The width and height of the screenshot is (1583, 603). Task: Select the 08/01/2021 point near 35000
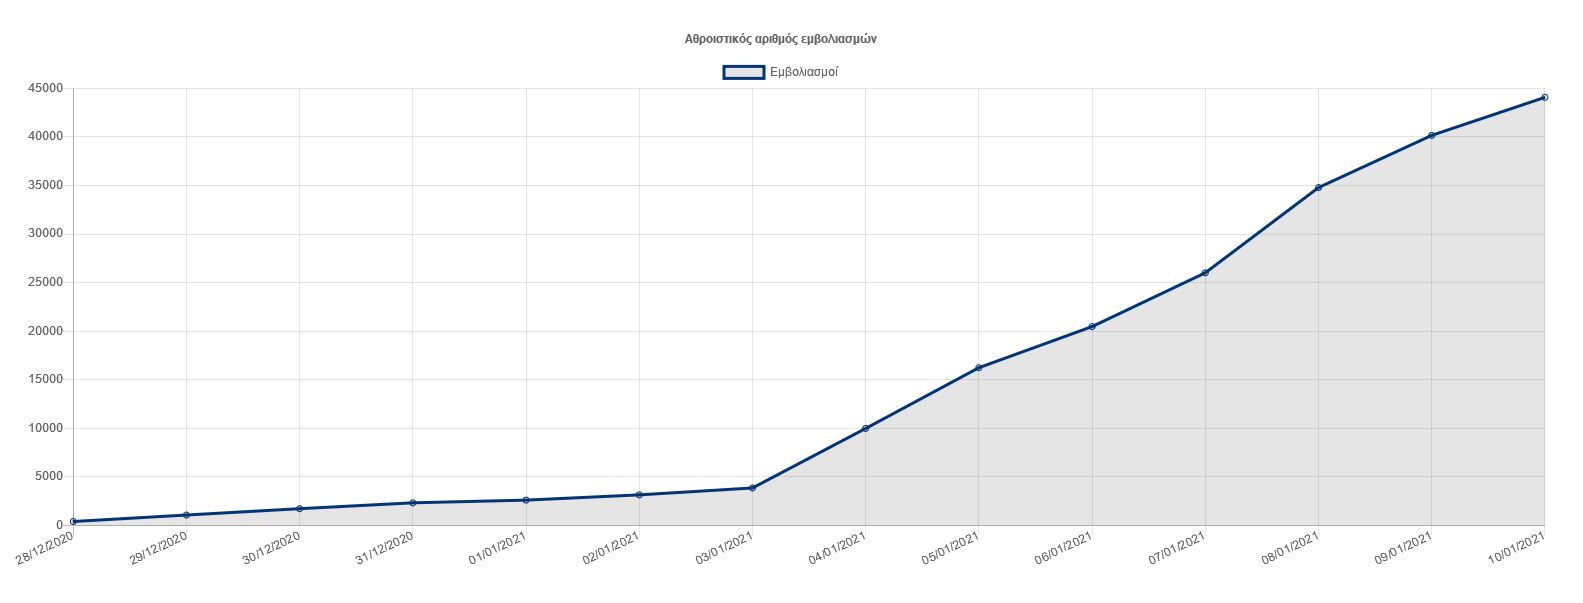point(1318,188)
